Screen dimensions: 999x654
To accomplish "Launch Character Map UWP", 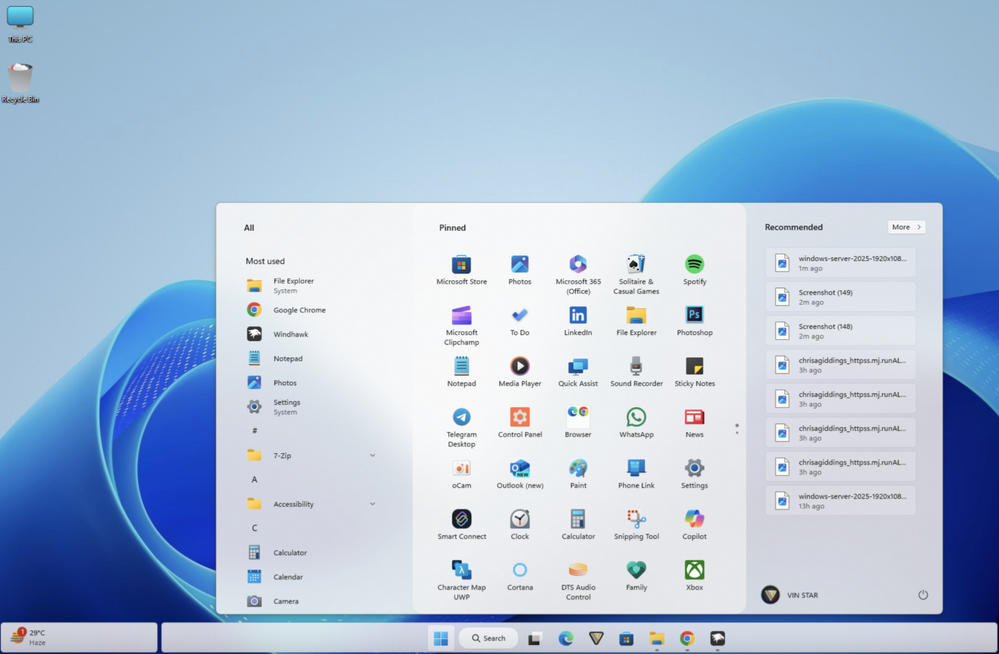I will pyautogui.click(x=461, y=581).
